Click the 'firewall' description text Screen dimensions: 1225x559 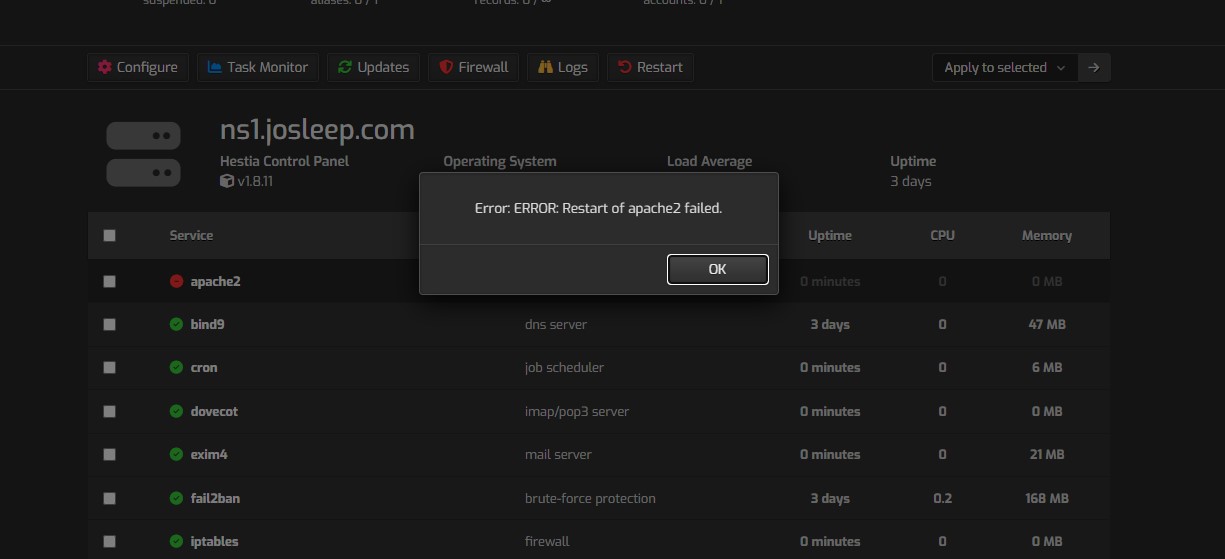click(547, 541)
